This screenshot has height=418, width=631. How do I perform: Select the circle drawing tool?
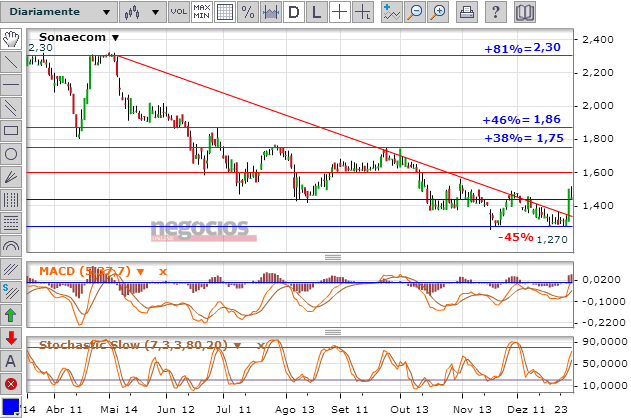coord(11,154)
